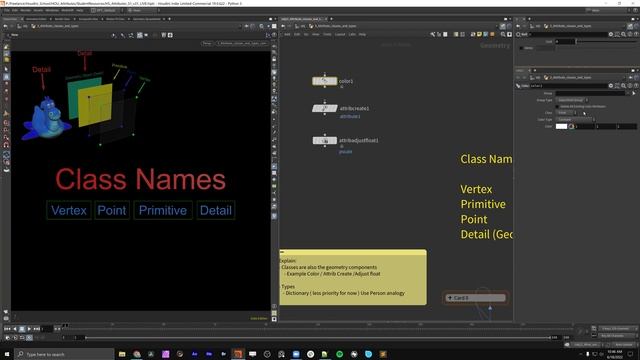Open the gear menu in upper parameter pane

[611, 35]
